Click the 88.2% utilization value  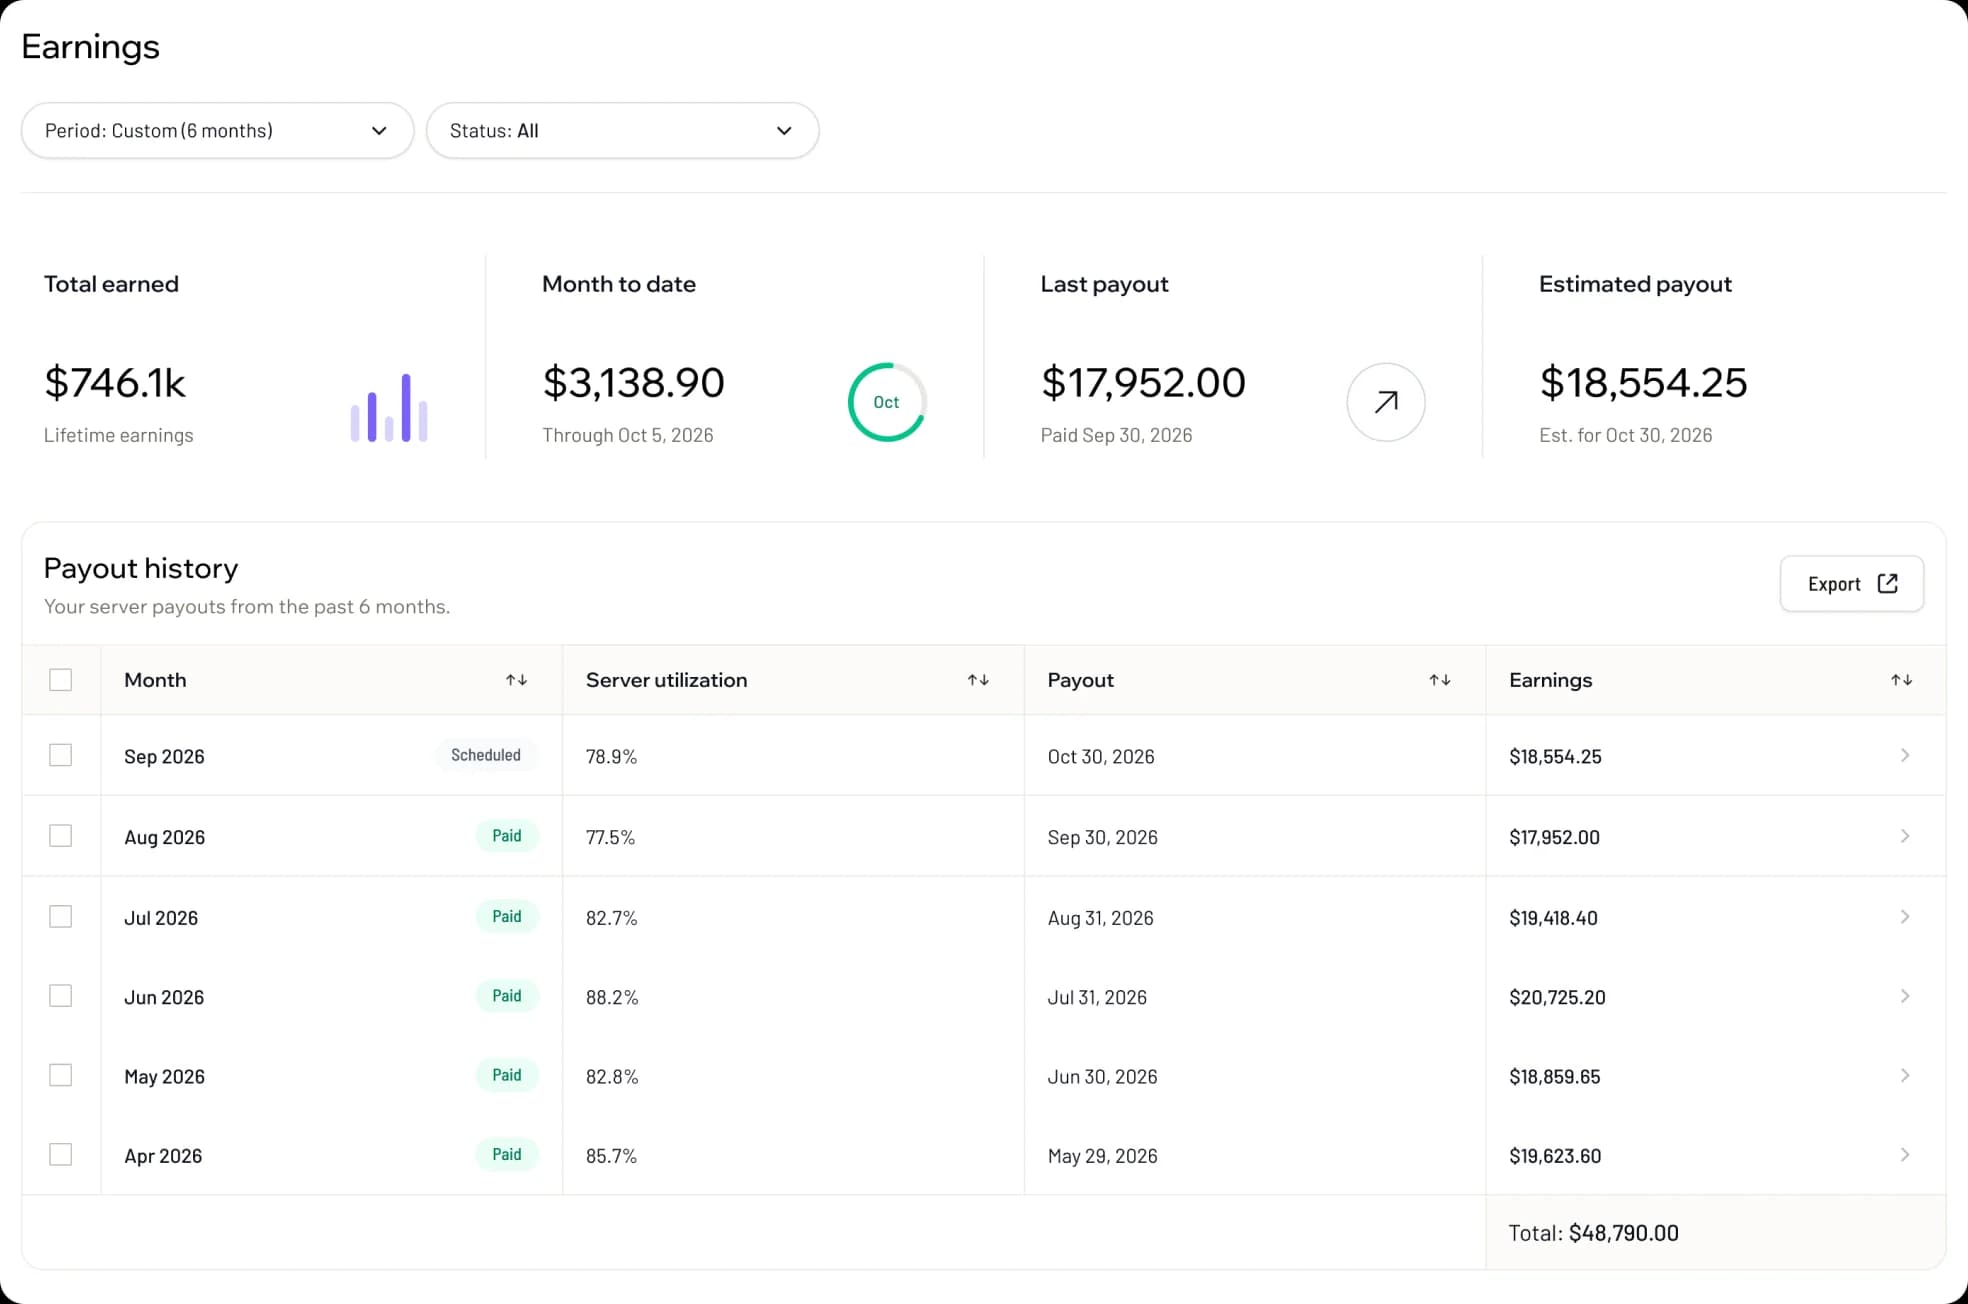pos(612,998)
